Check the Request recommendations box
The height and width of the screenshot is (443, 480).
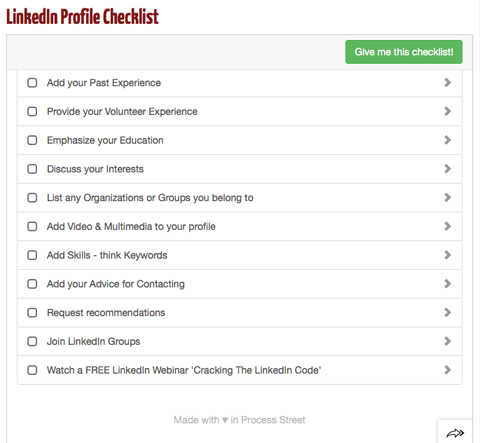tap(32, 313)
